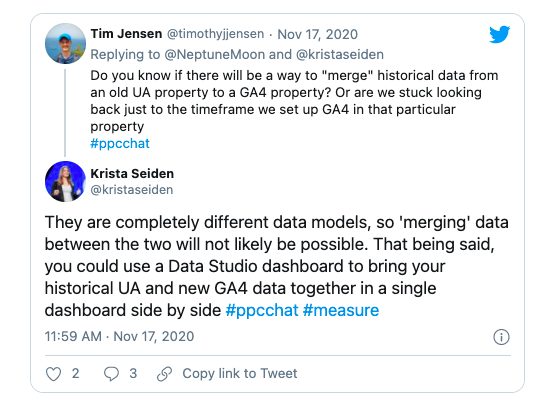Like the tweet with heart icon
The image size is (557, 415).
[54, 374]
